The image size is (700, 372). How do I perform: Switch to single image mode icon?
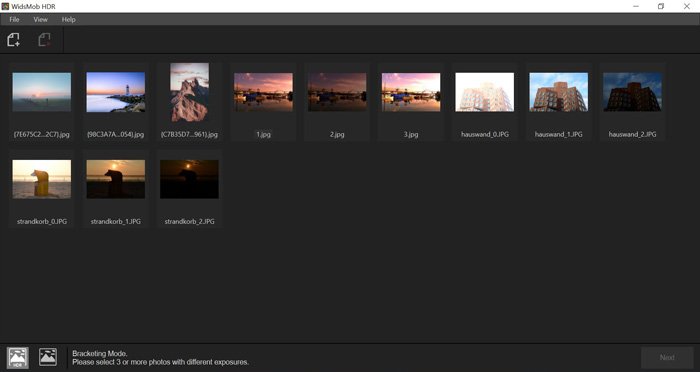(48, 357)
